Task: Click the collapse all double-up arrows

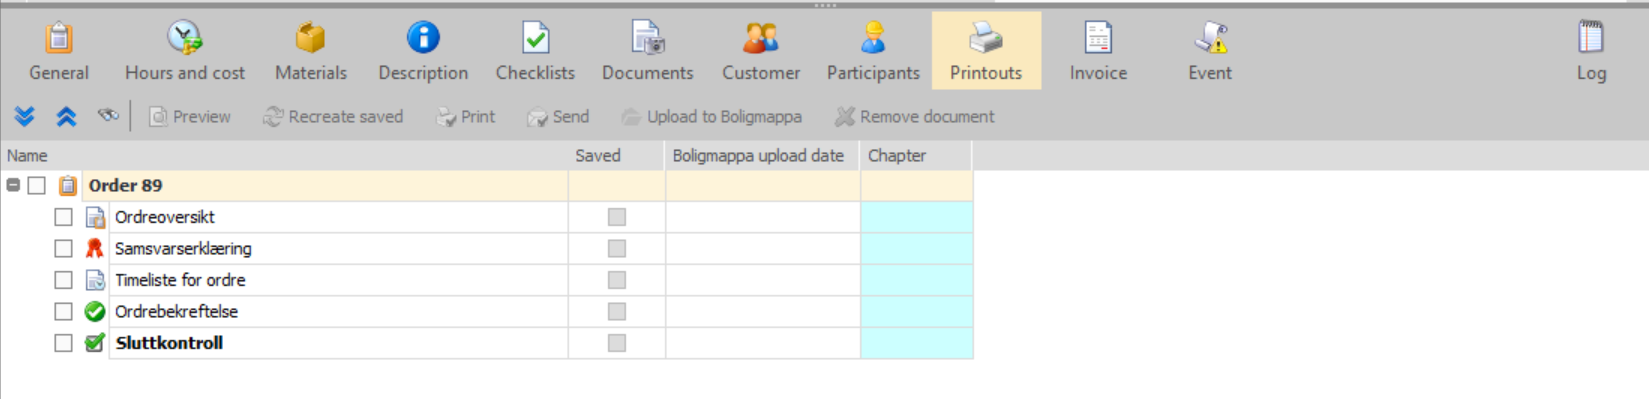Action: click(66, 116)
